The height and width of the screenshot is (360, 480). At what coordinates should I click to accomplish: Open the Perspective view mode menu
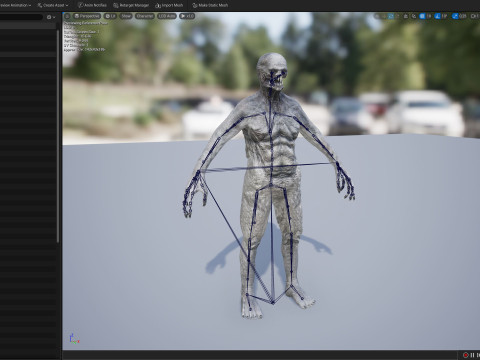click(87, 16)
